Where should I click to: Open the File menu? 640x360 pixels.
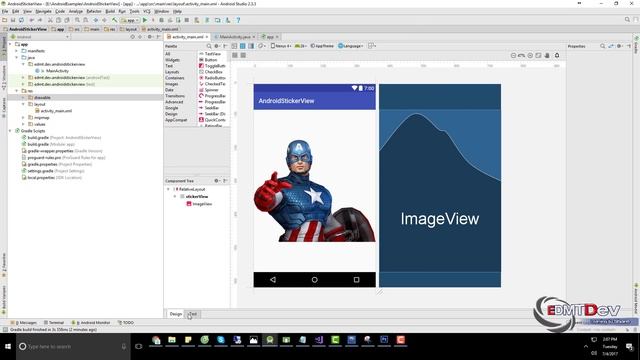(5, 11)
